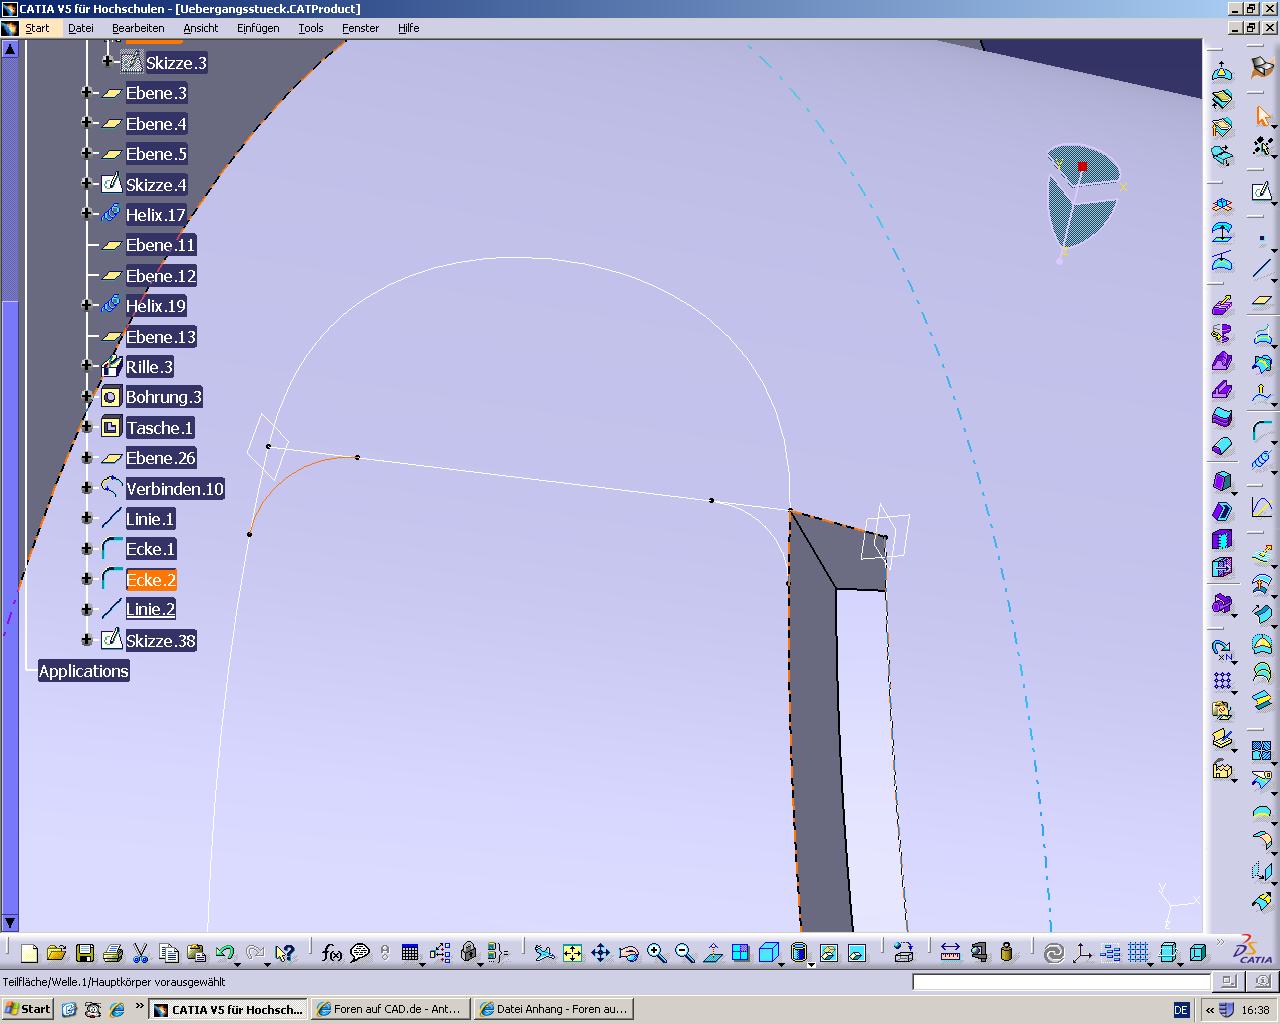Expand the Rille.3 tree node

coord(86,366)
